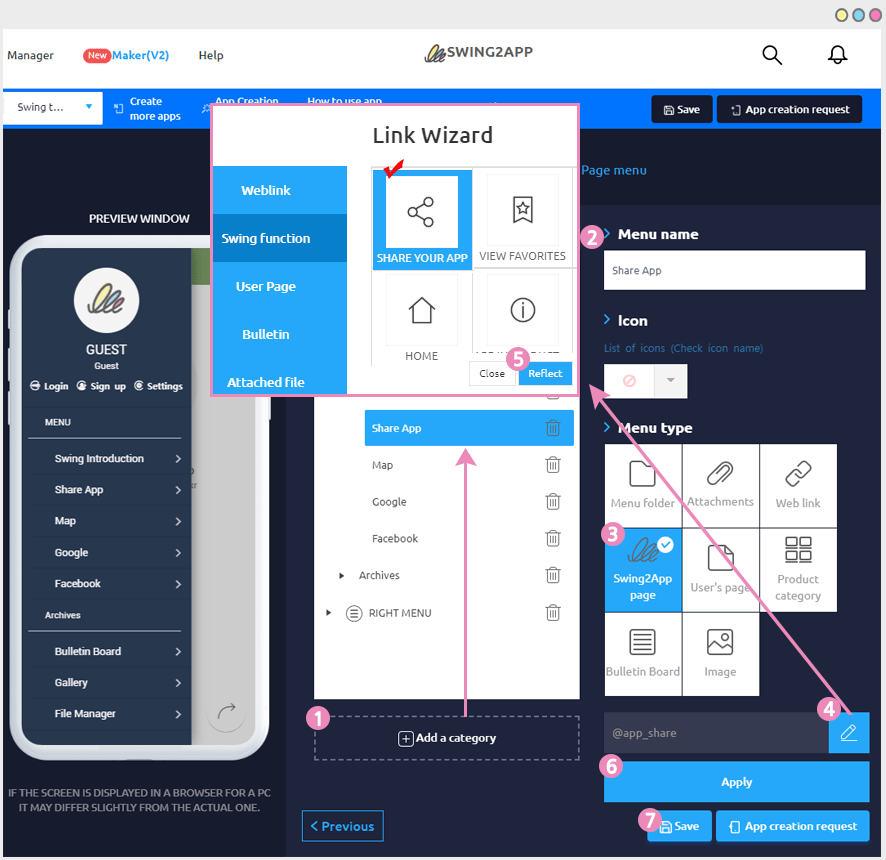Click the pencil edit icon beside @app_share
The width and height of the screenshot is (886, 860).
point(849,733)
